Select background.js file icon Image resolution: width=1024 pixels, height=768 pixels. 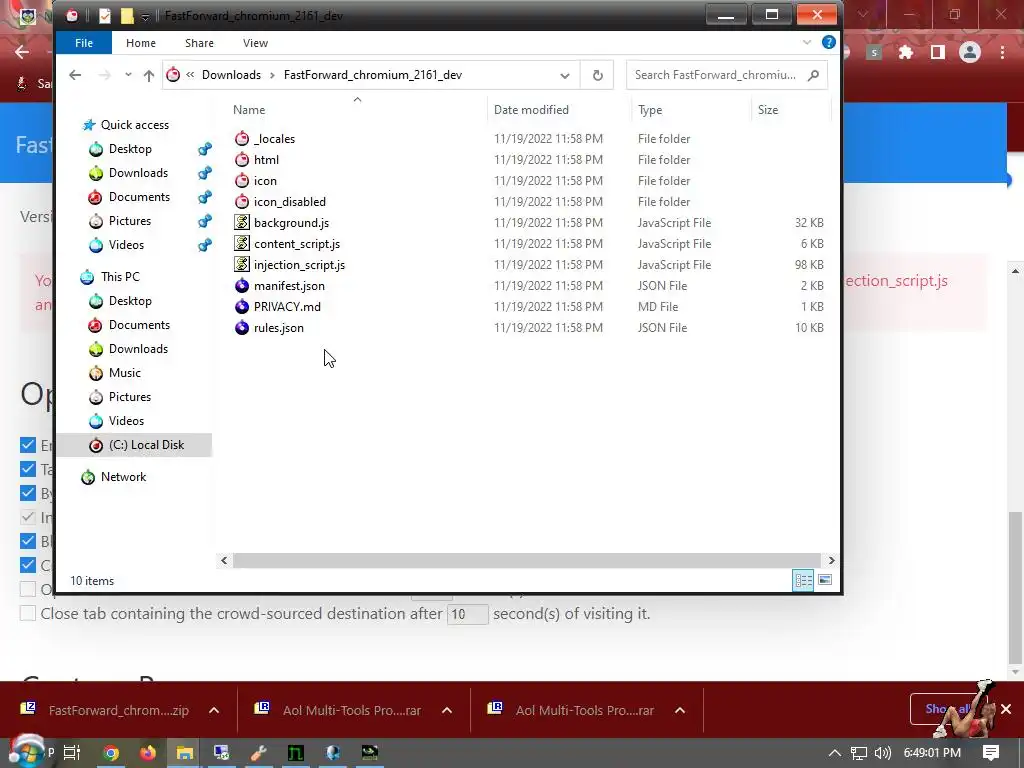[242, 222]
